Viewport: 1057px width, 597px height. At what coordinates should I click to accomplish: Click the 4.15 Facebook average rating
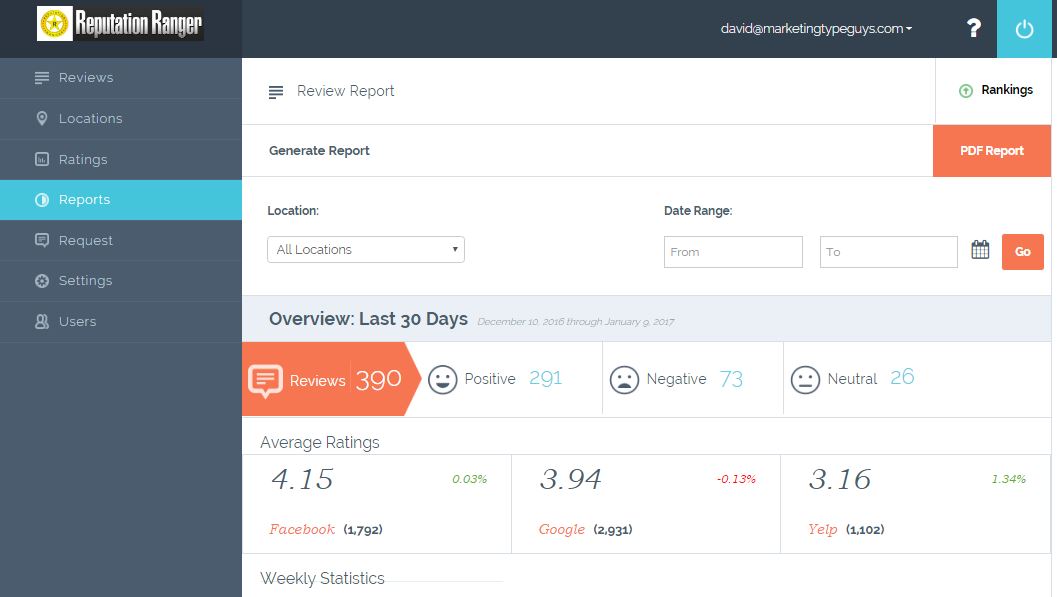(x=302, y=480)
